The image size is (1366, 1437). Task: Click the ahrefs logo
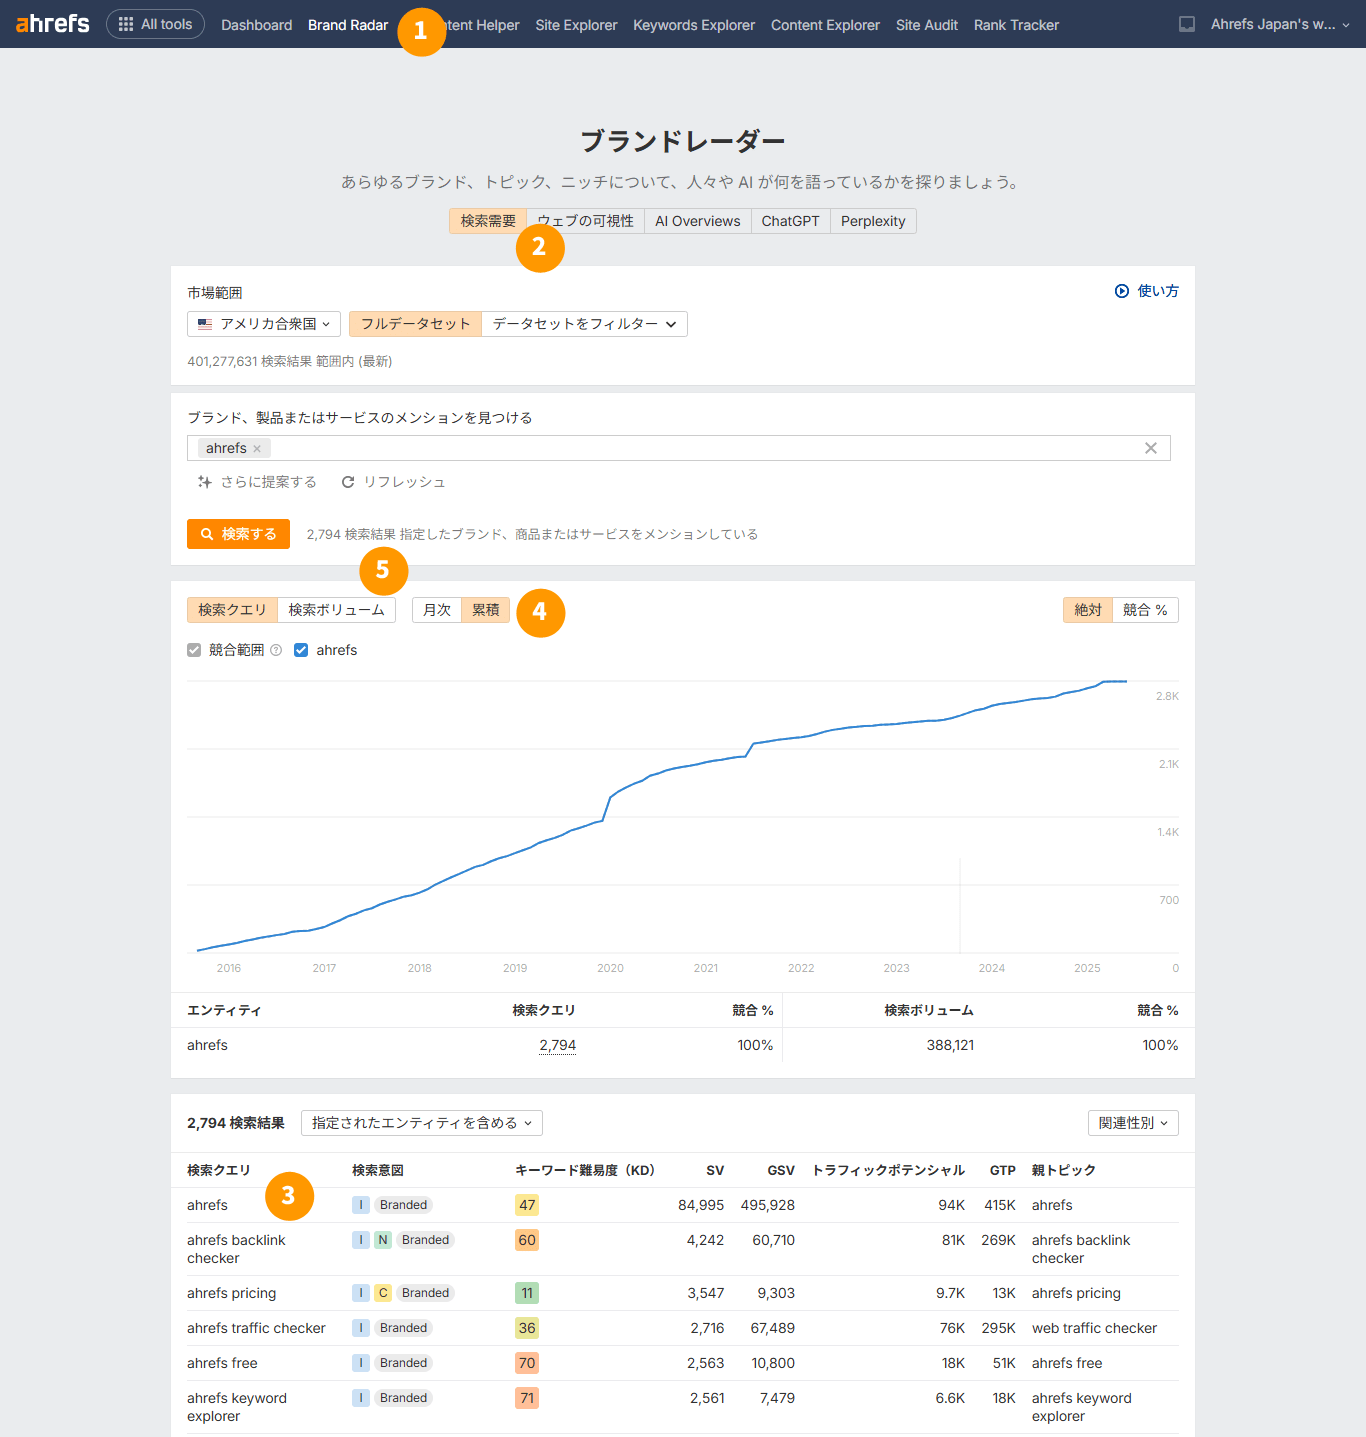tap(52, 24)
